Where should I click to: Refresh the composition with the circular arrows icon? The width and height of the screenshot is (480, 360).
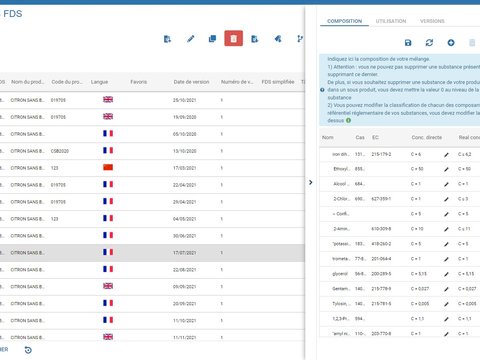point(429,43)
